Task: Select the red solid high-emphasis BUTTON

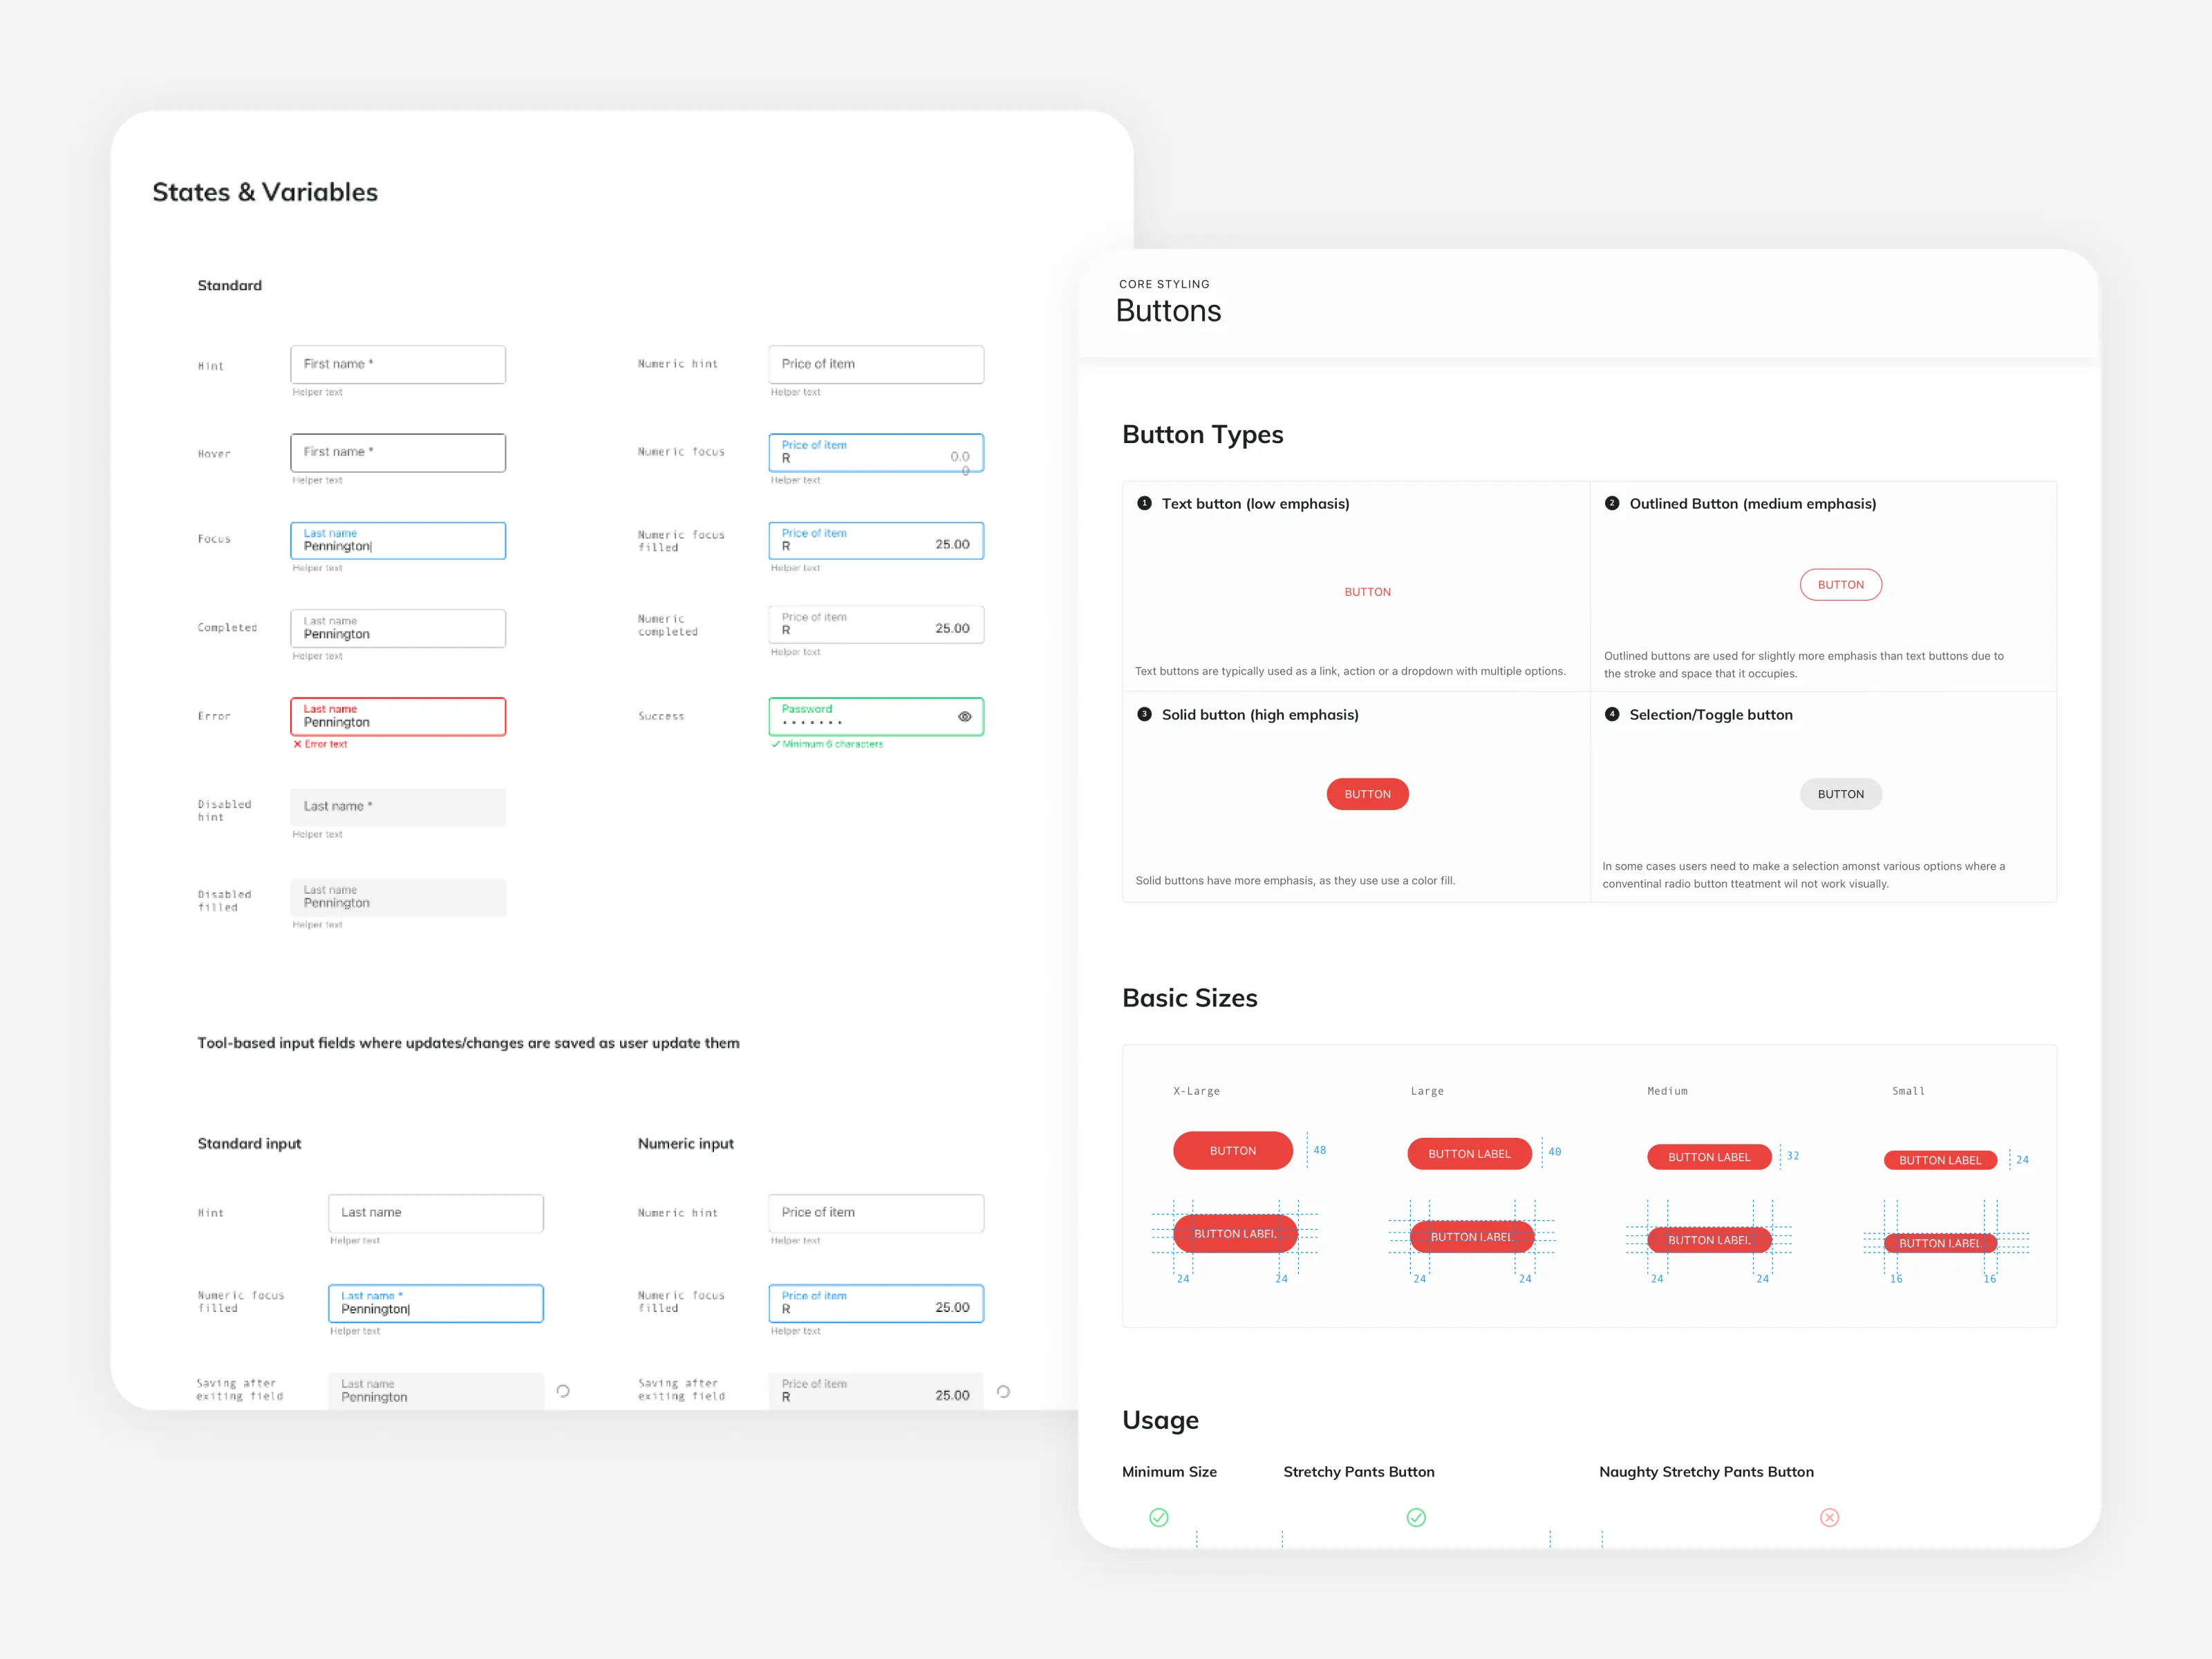Action: tap(1367, 793)
